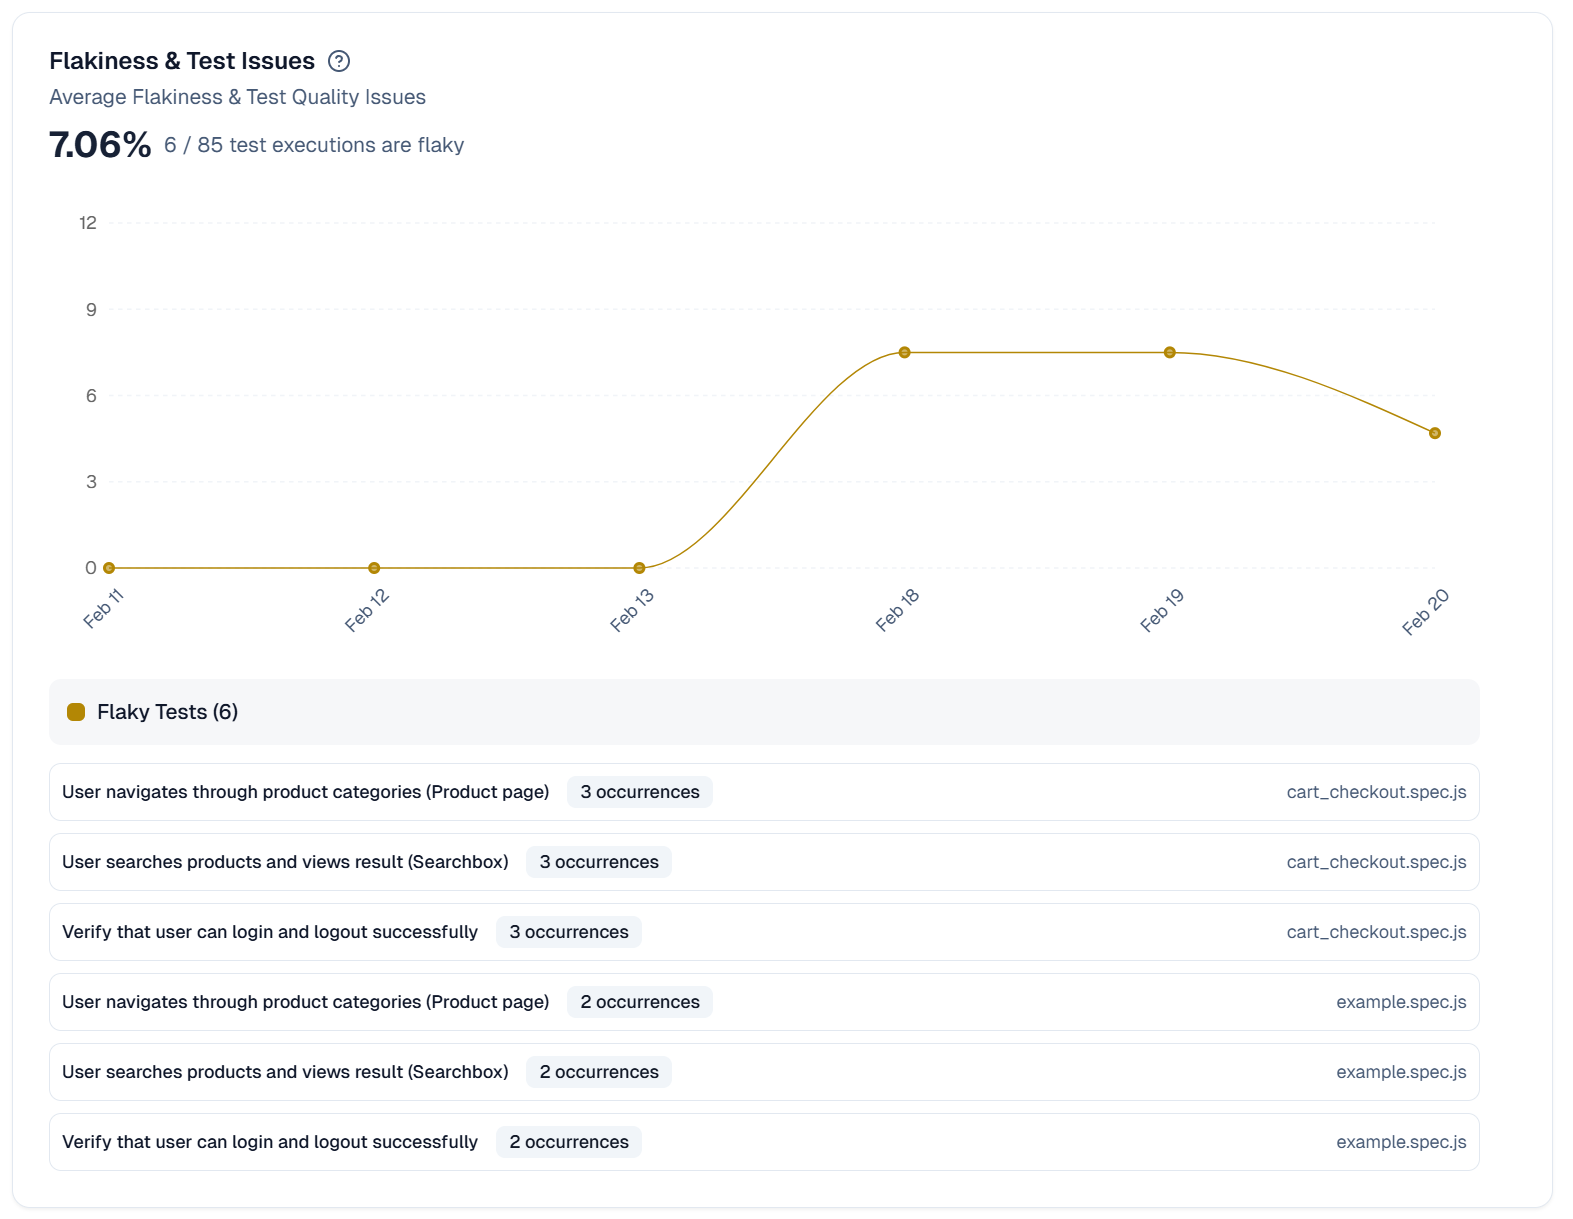This screenshot has width=1573, height=1219.
Task: Open product categories test with 3 occurrences
Action: click(305, 792)
